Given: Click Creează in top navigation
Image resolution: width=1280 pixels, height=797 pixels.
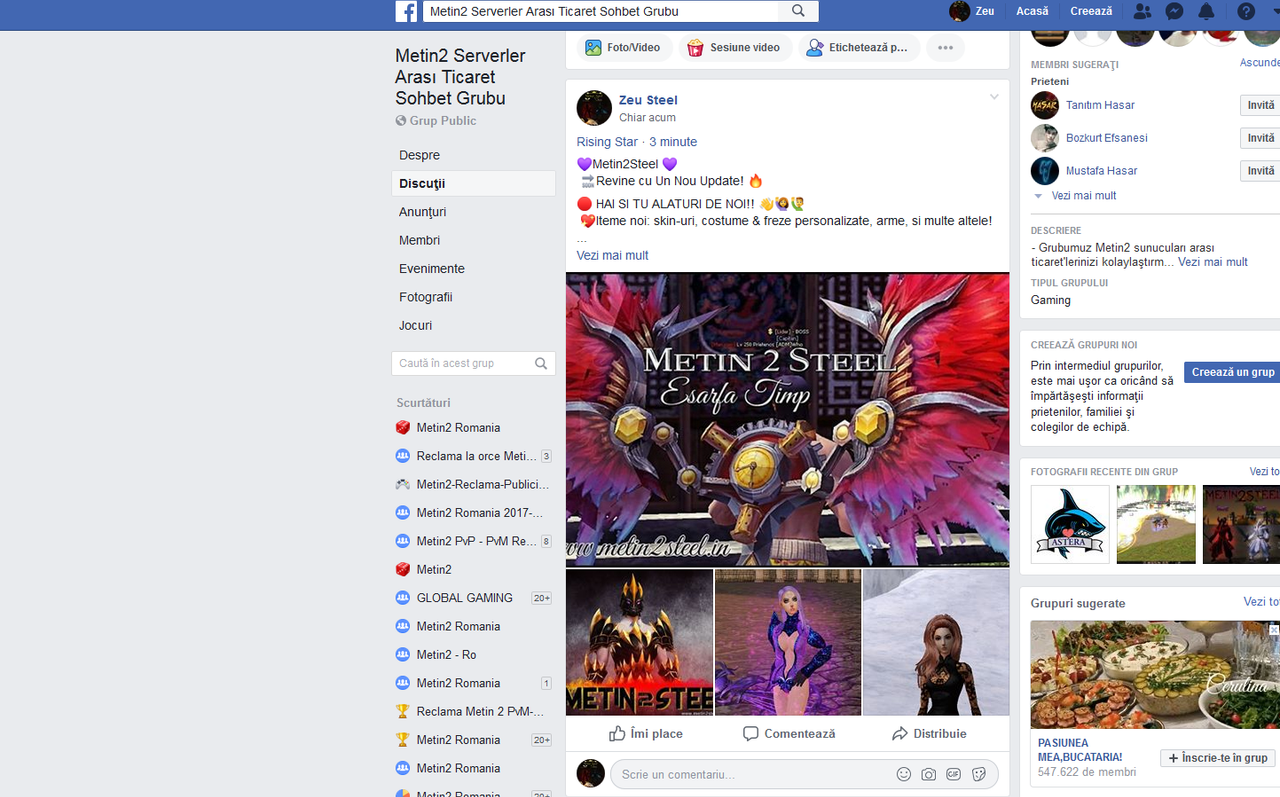Looking at the screenshot, I should (1091, 11).
